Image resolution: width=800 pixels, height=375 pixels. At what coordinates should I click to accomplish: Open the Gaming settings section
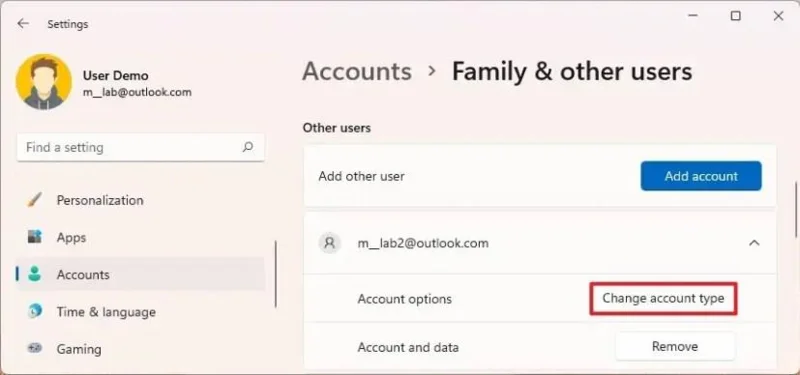click(140, 349)
